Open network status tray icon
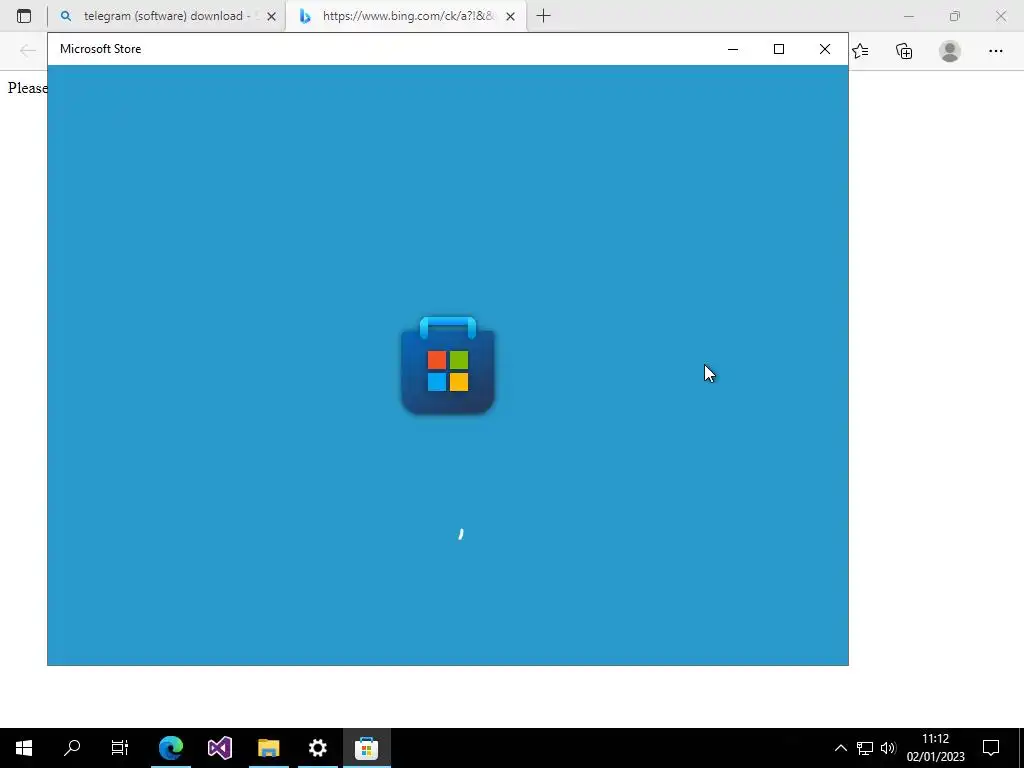The height and width of the screenshot is (768, 1024). pyautogui.click(x=865, y=748)
